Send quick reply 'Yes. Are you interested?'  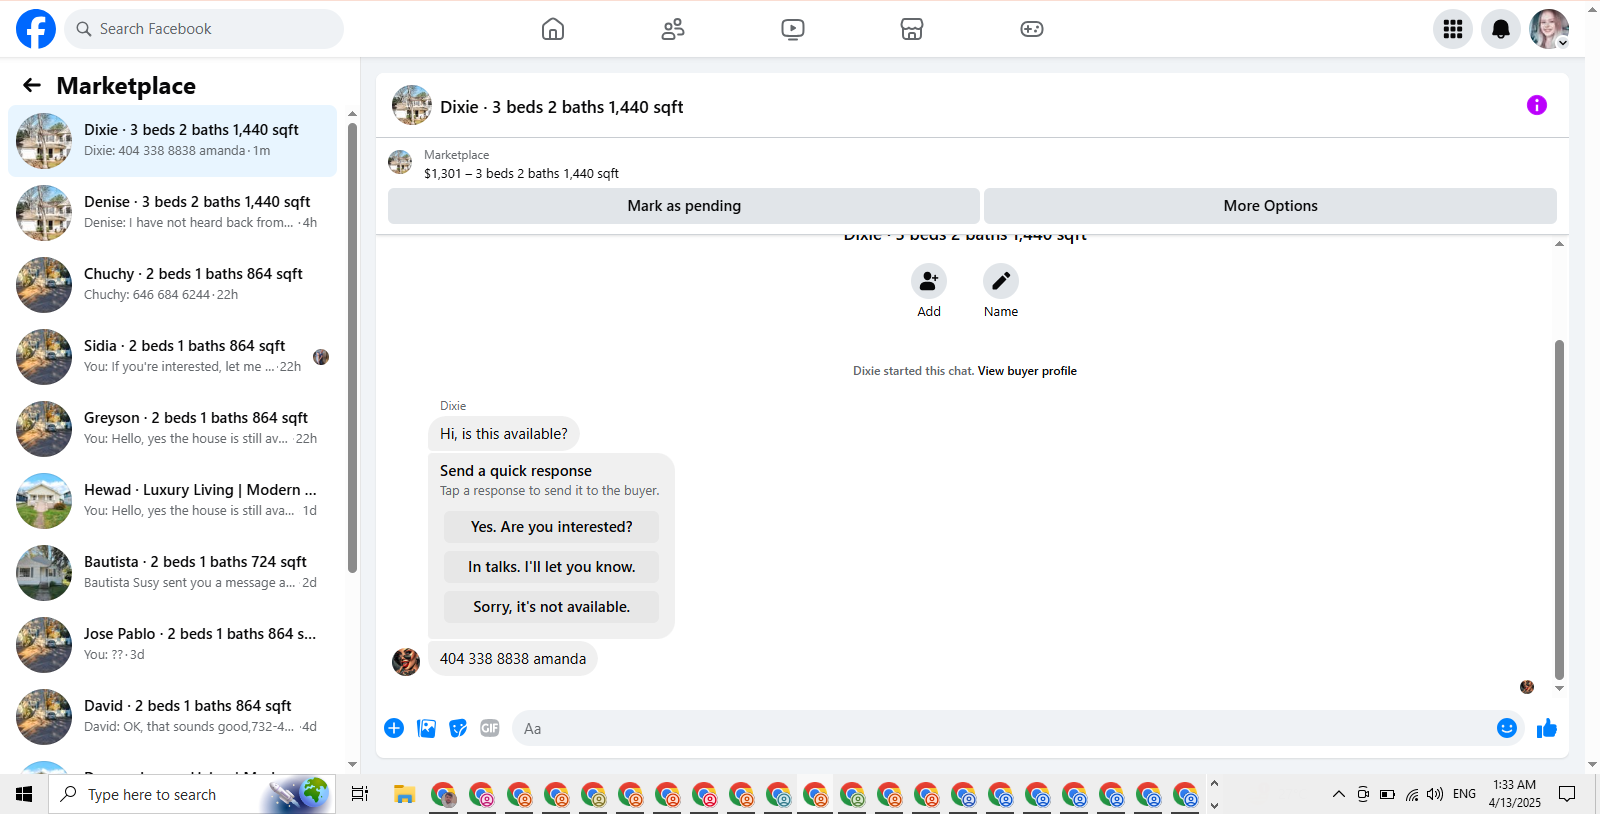tap(552, 527)
